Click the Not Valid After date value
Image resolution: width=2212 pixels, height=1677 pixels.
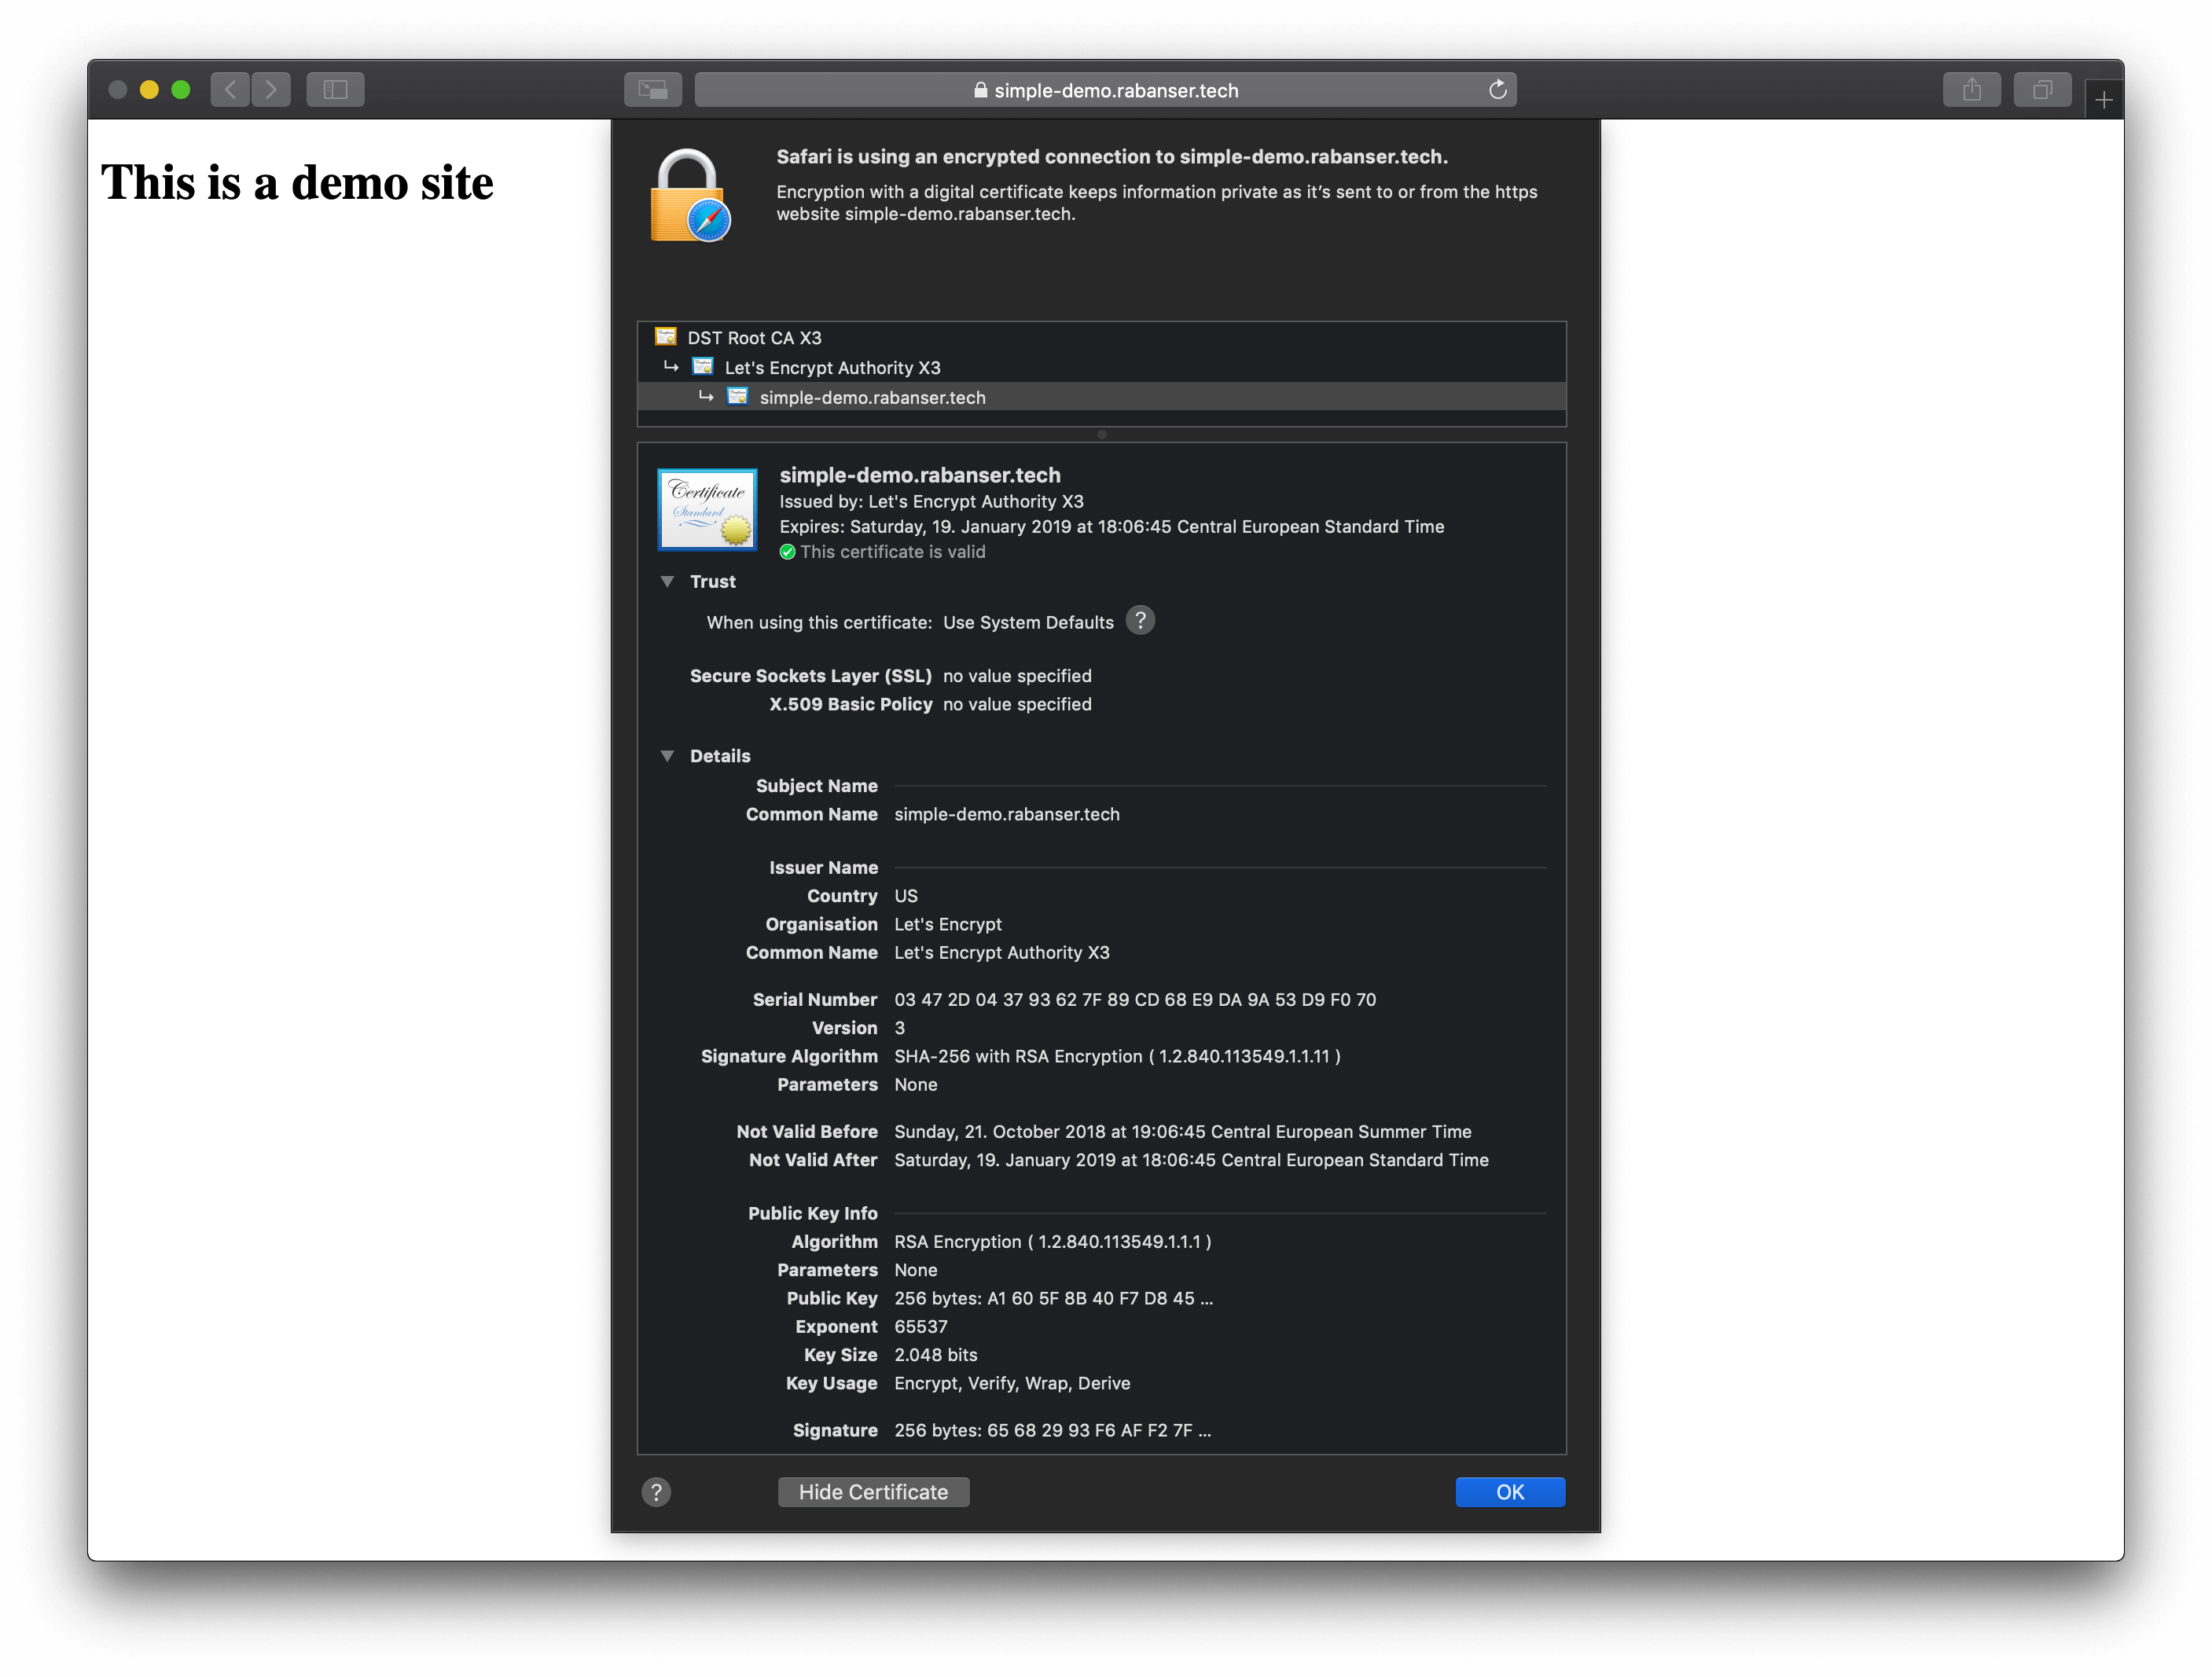1191,1160
